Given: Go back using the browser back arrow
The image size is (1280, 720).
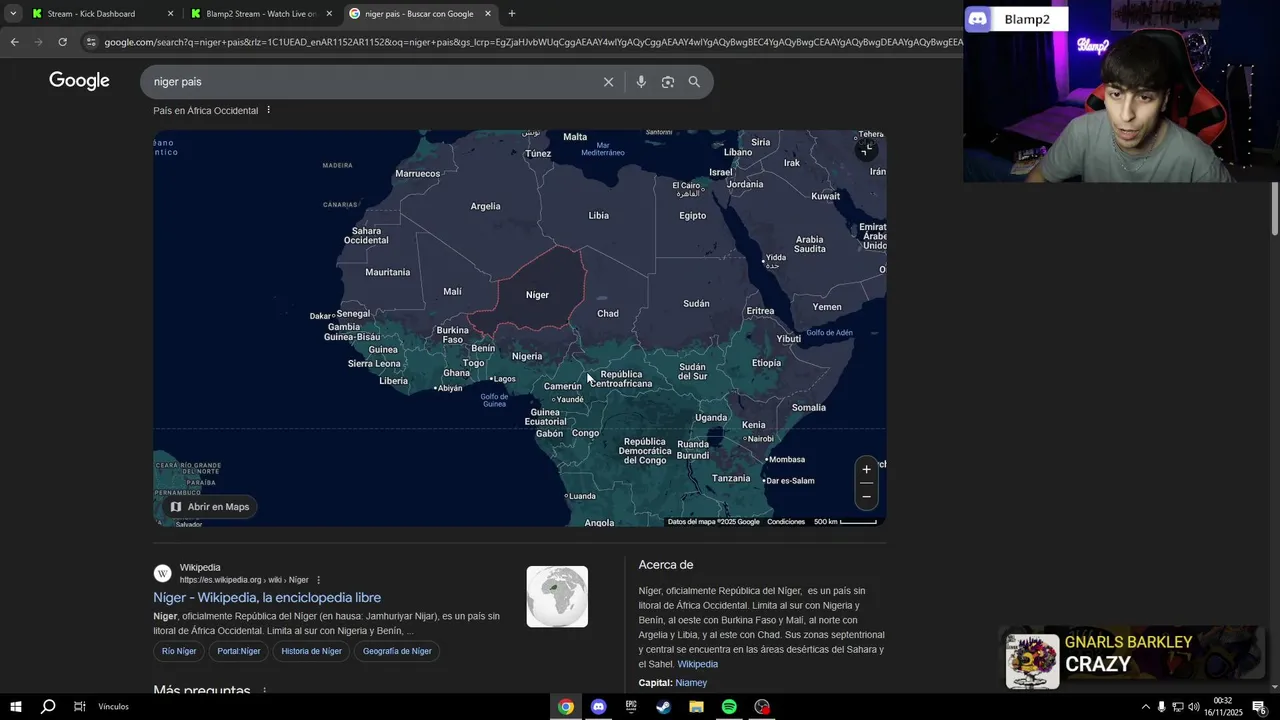Looking at the screenshot, I should [x=14, y=42].
